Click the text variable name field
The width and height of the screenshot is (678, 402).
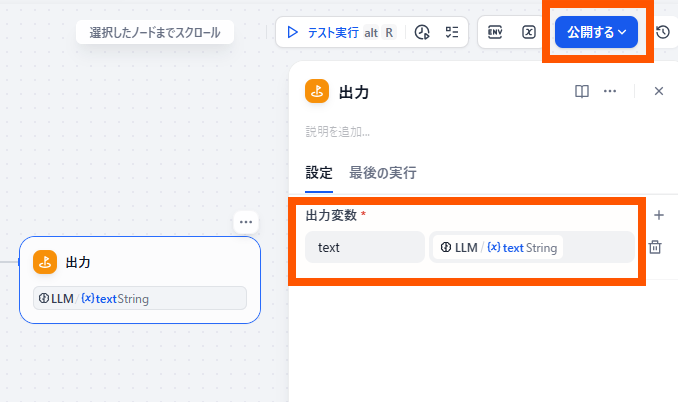tap(365, 247)
